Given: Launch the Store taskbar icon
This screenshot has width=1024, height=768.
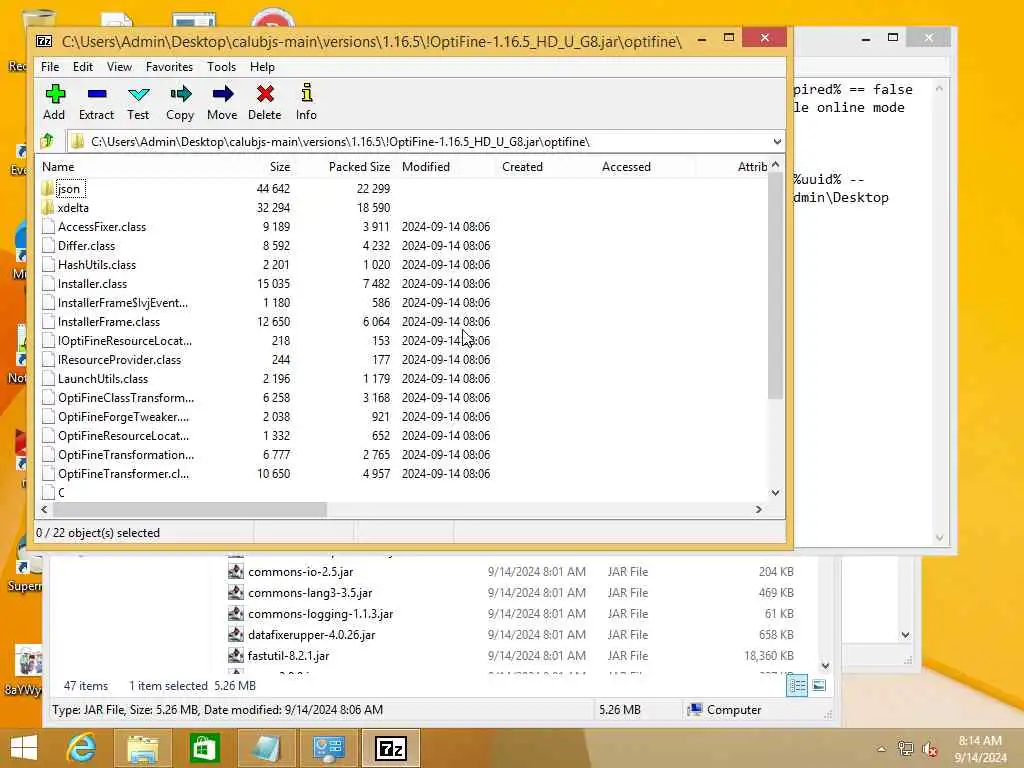Looking at the screenshot, I should point(204,748).
